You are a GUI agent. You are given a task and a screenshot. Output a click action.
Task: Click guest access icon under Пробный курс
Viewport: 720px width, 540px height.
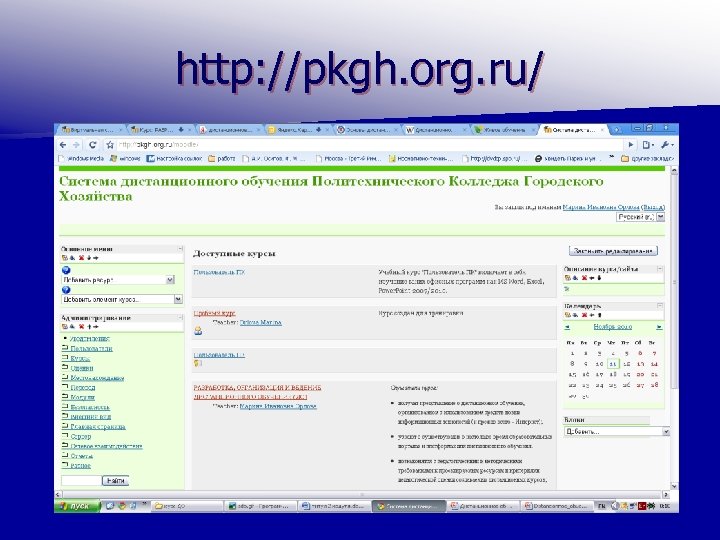coord(198,331)
